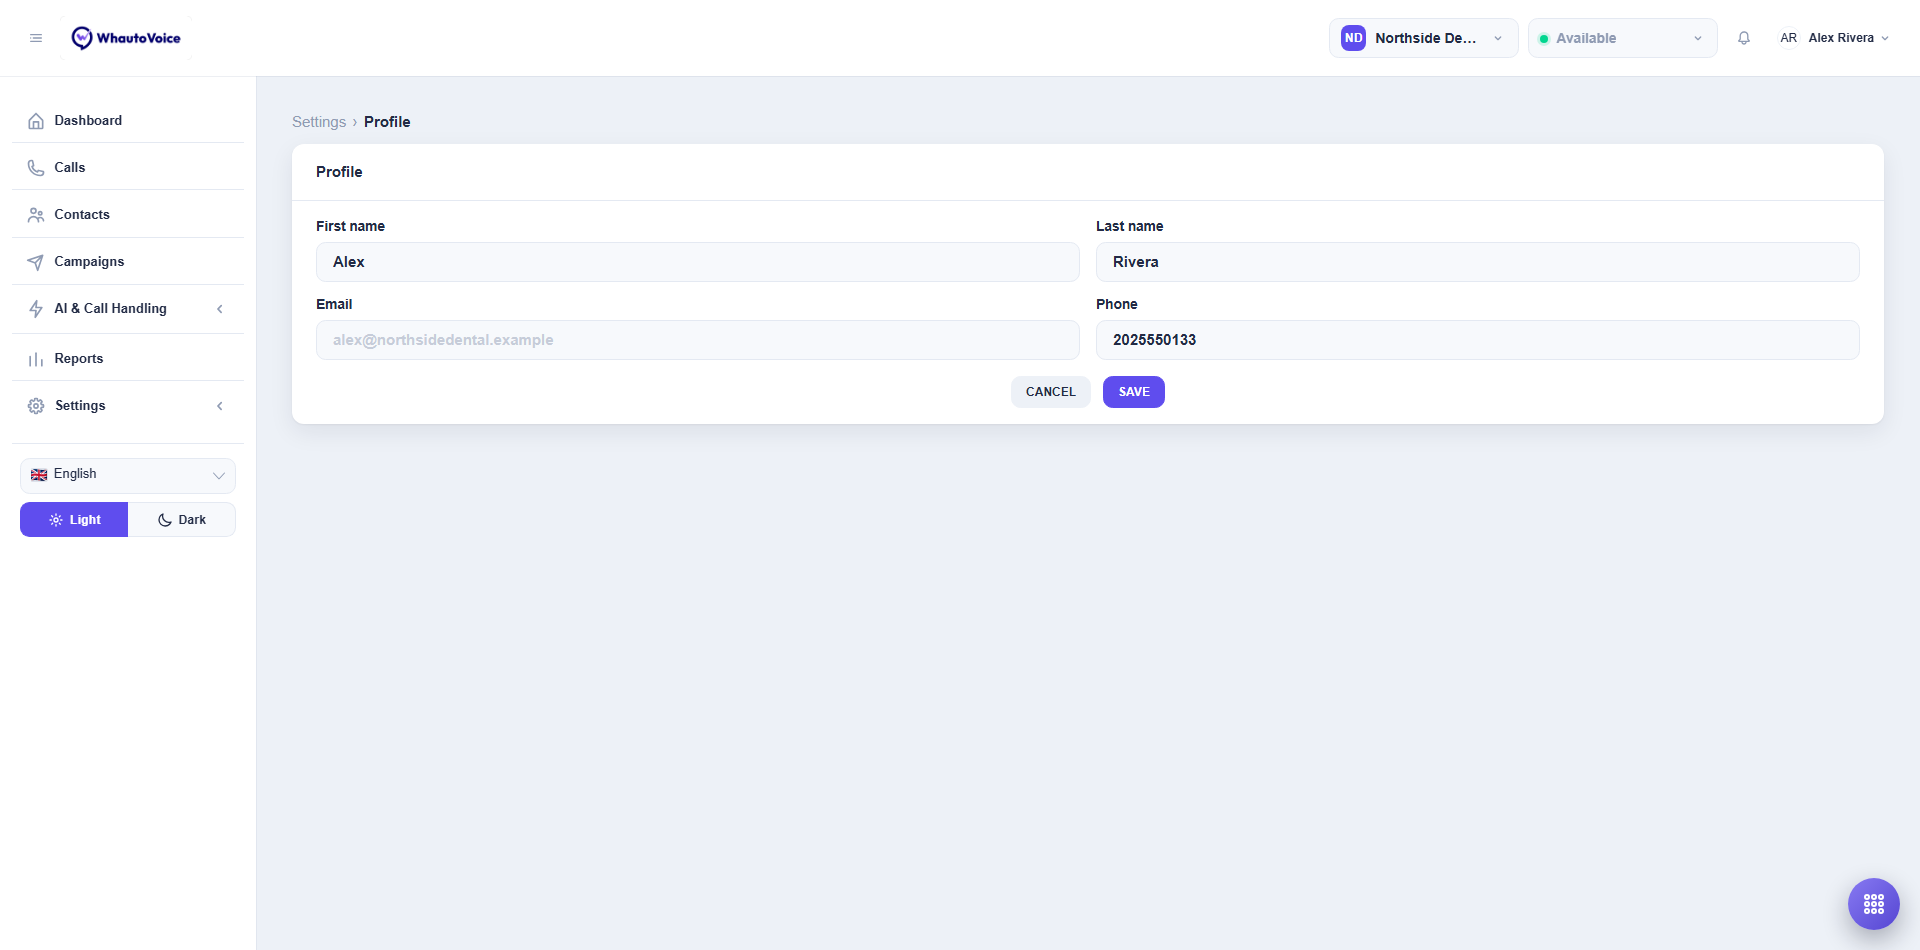Image resolution: width=1920 pixels, height=950 pixels.
Task: Open notifications bell icon
Action: (x=1744, y=38)
